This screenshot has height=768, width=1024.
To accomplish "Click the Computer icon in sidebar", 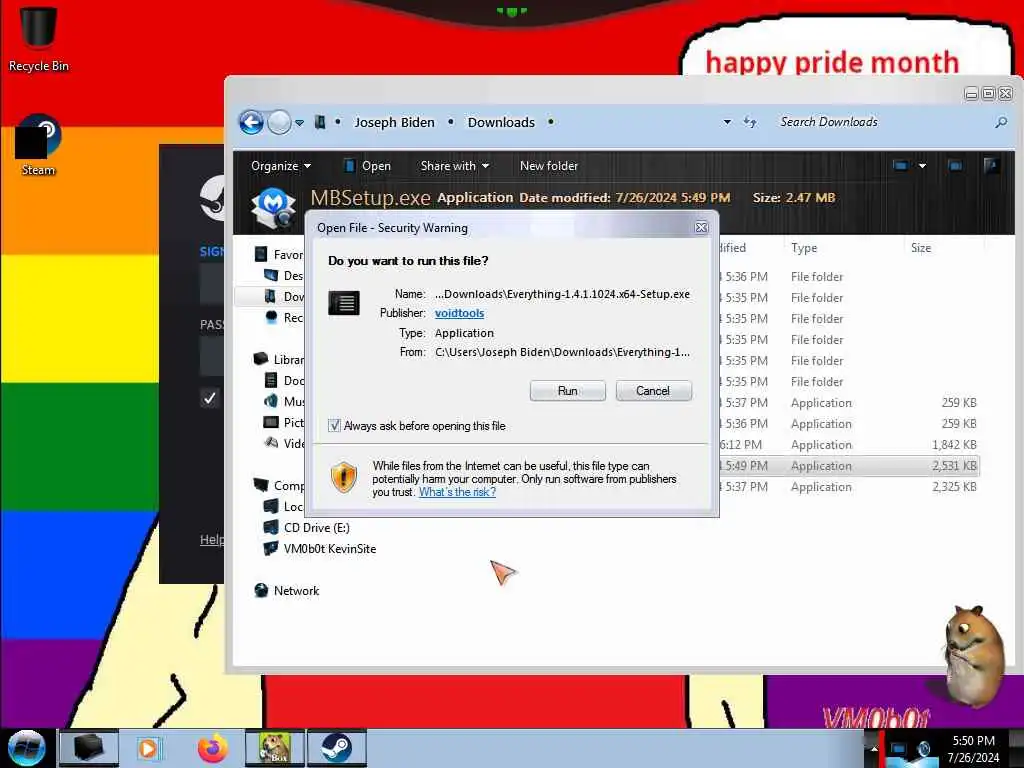I will (x=261, y=485).
